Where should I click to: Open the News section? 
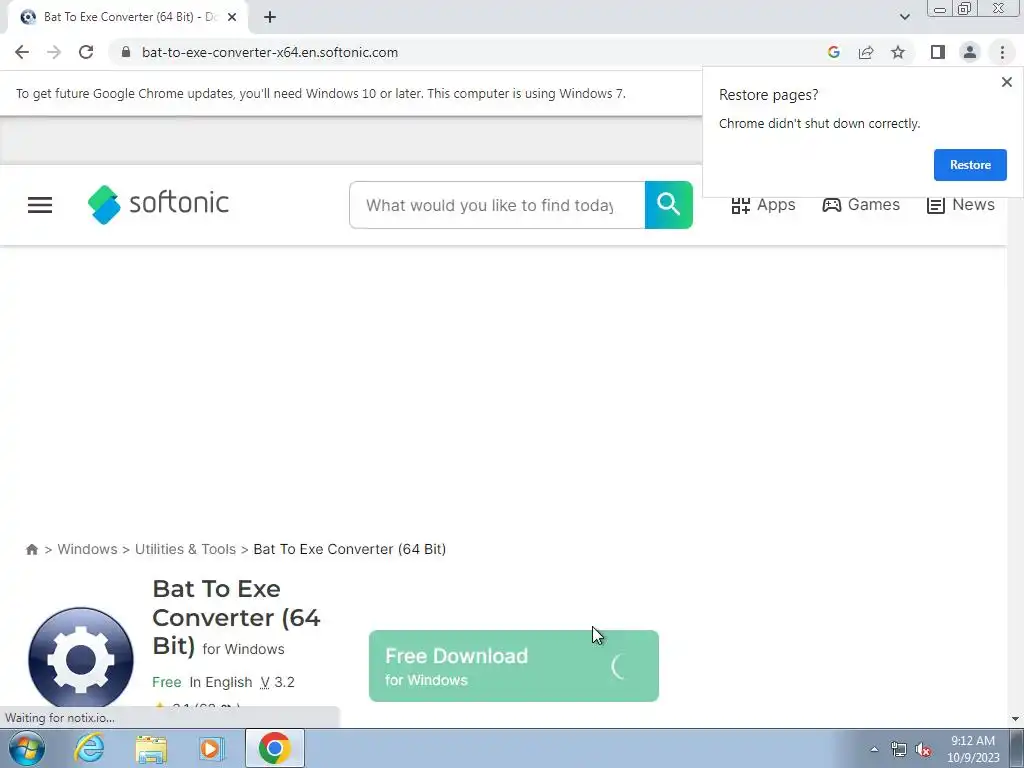960,205
